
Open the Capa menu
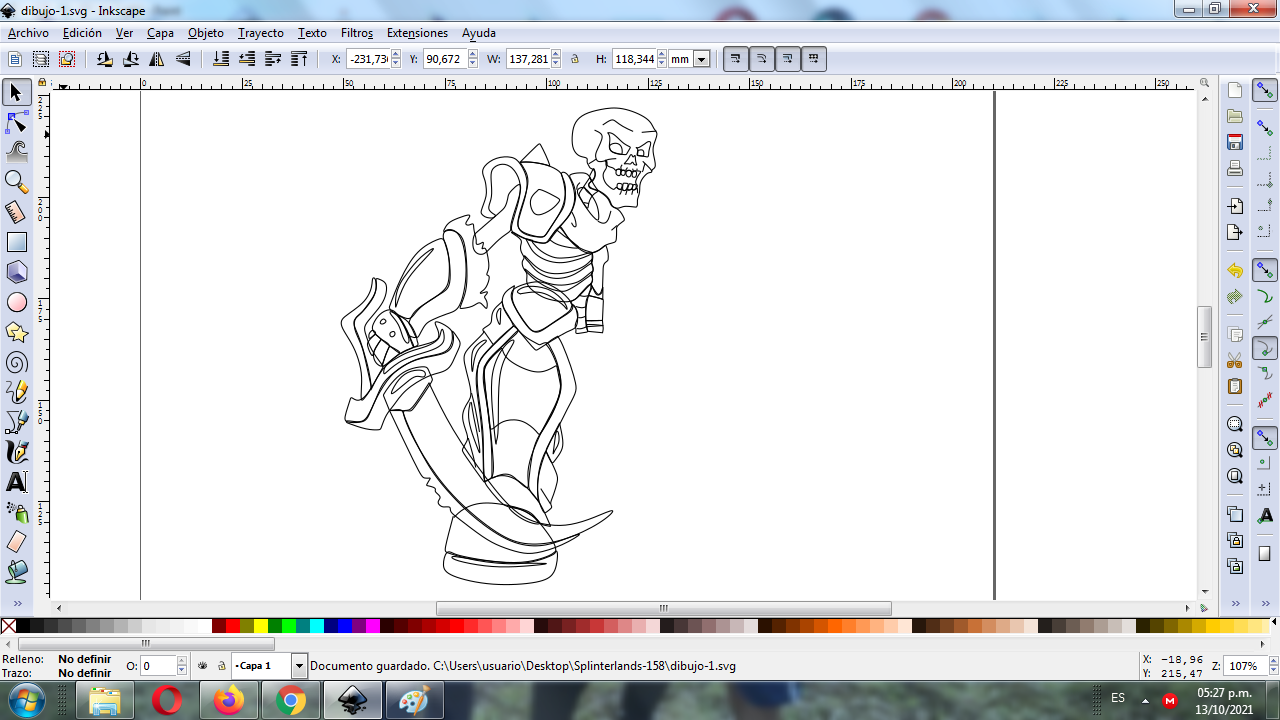click(x=160, y=33)
